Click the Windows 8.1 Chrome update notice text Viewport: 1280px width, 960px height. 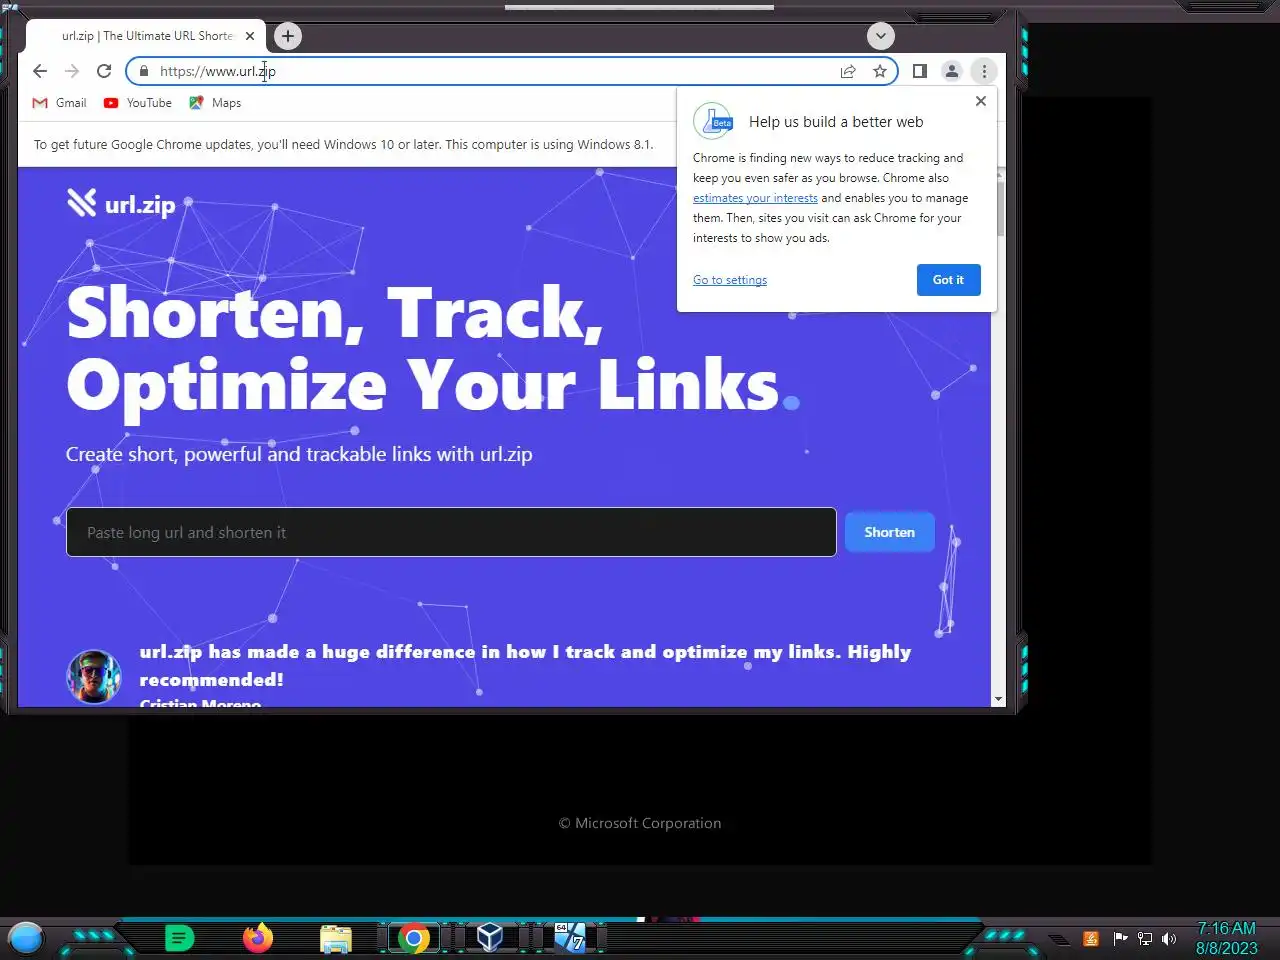pos(343,144)
